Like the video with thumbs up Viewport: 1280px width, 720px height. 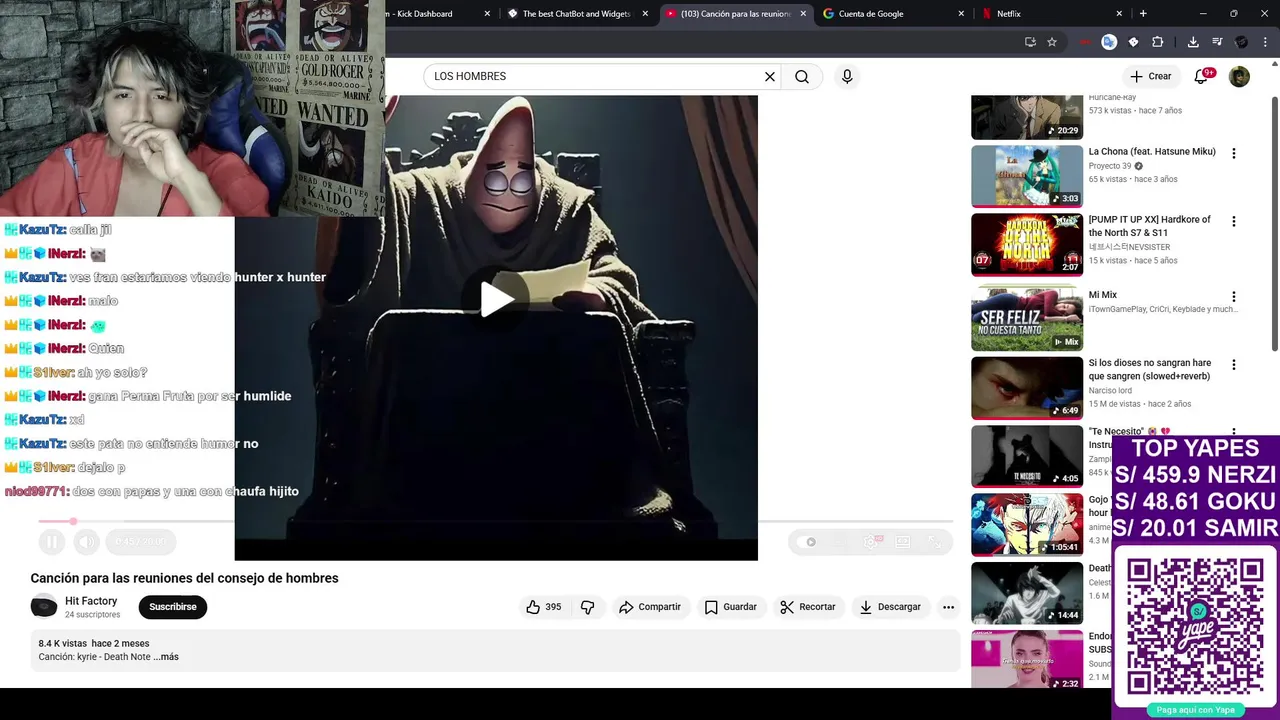click(x=544, y=607)
